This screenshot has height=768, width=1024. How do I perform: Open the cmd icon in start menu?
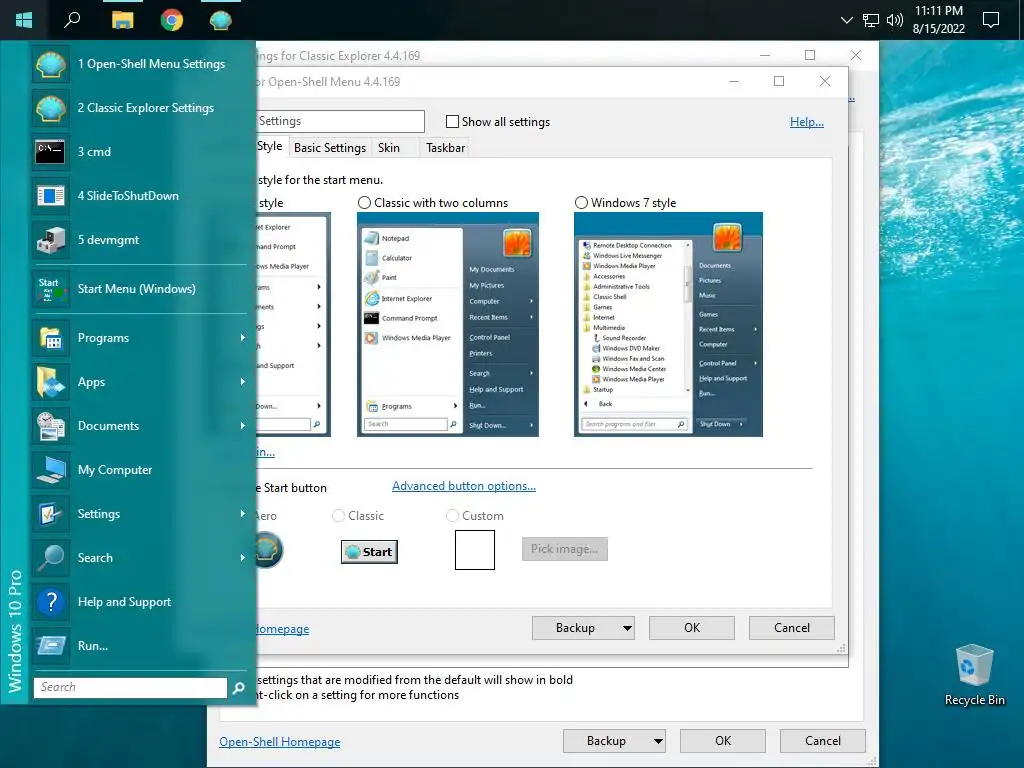tap(50, 152)
